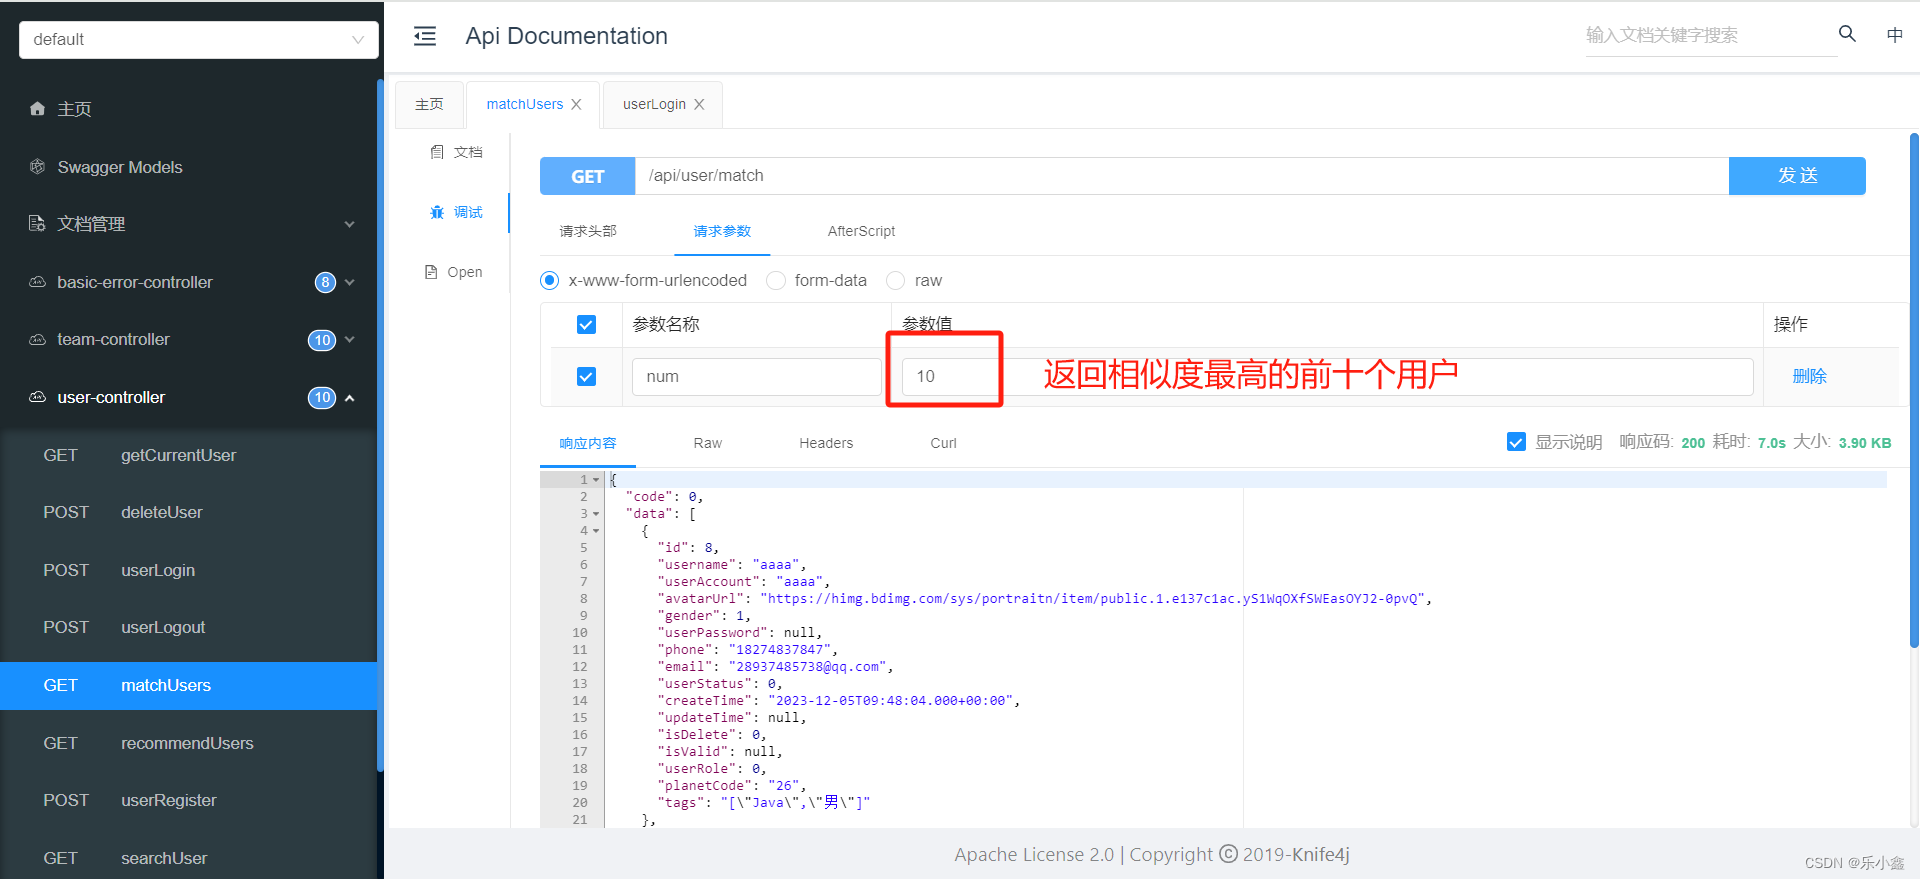Switch language with the 中 icon
This screenshot has width=1920, height=879.
[1894, 35]
